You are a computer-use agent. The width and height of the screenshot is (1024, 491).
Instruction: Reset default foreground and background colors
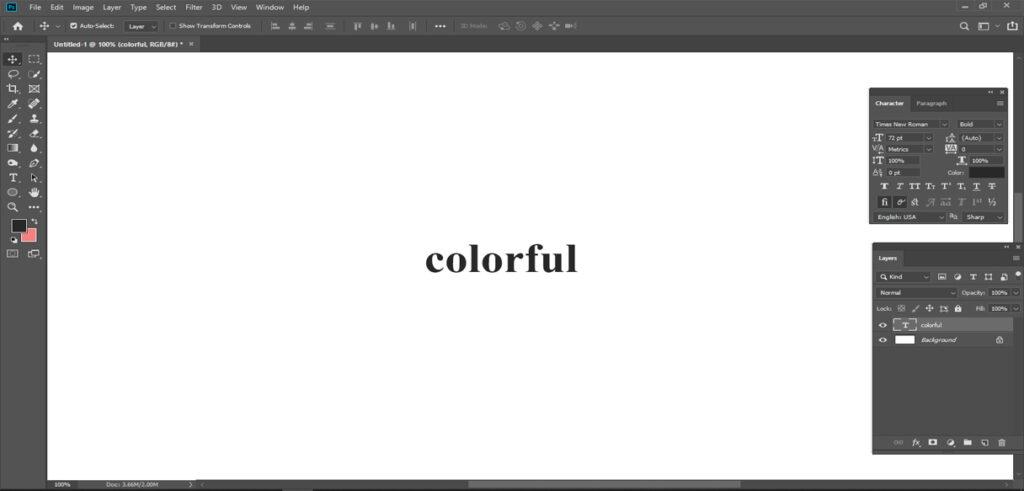pyautogui.click(x=14, y=240)
